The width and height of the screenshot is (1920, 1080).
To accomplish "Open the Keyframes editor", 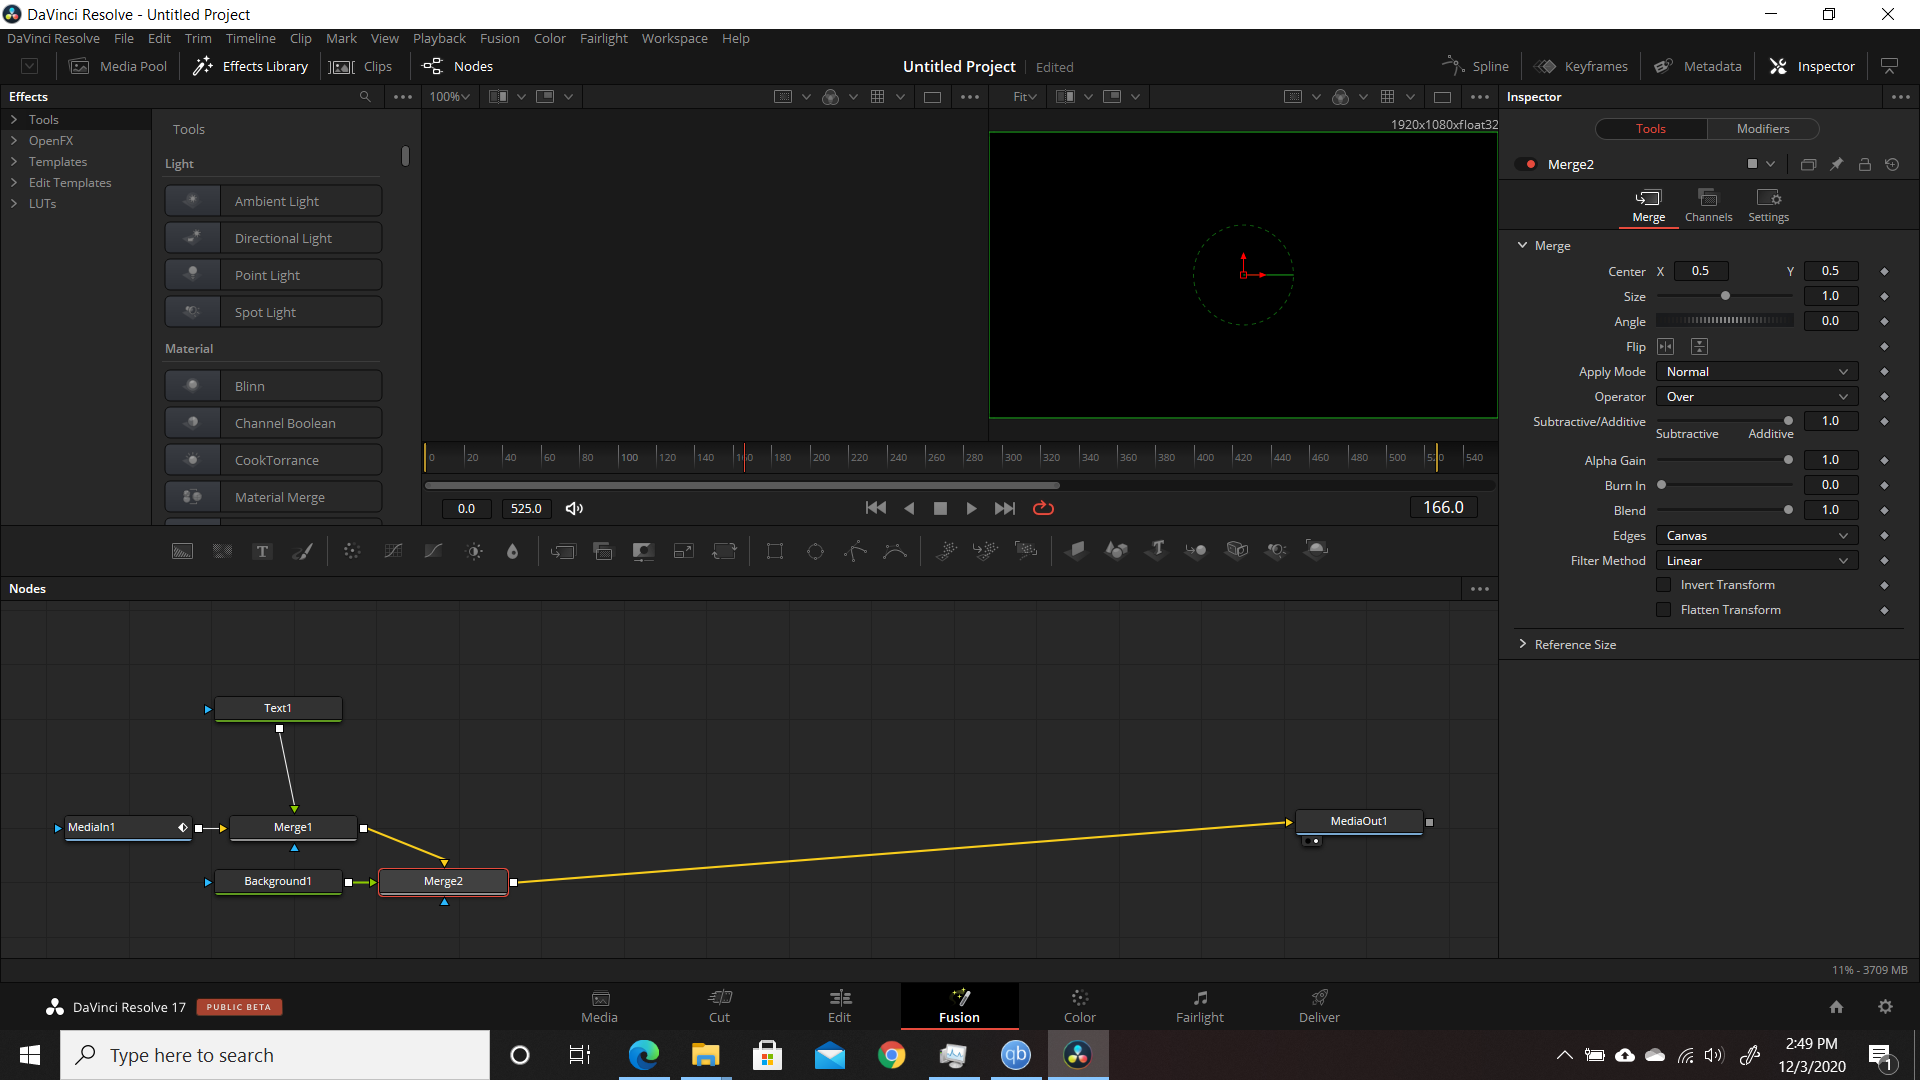I will tap(1581, 66).
